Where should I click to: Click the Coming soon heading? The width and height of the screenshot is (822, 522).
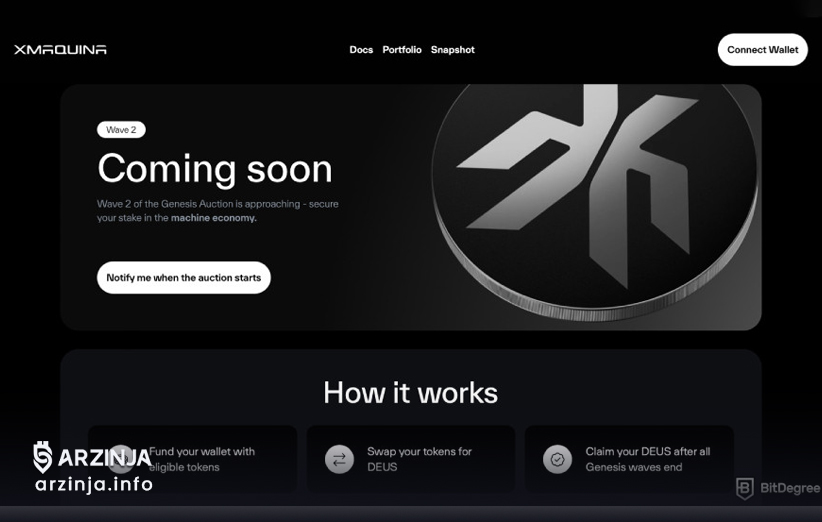click(x=215, y=169)
